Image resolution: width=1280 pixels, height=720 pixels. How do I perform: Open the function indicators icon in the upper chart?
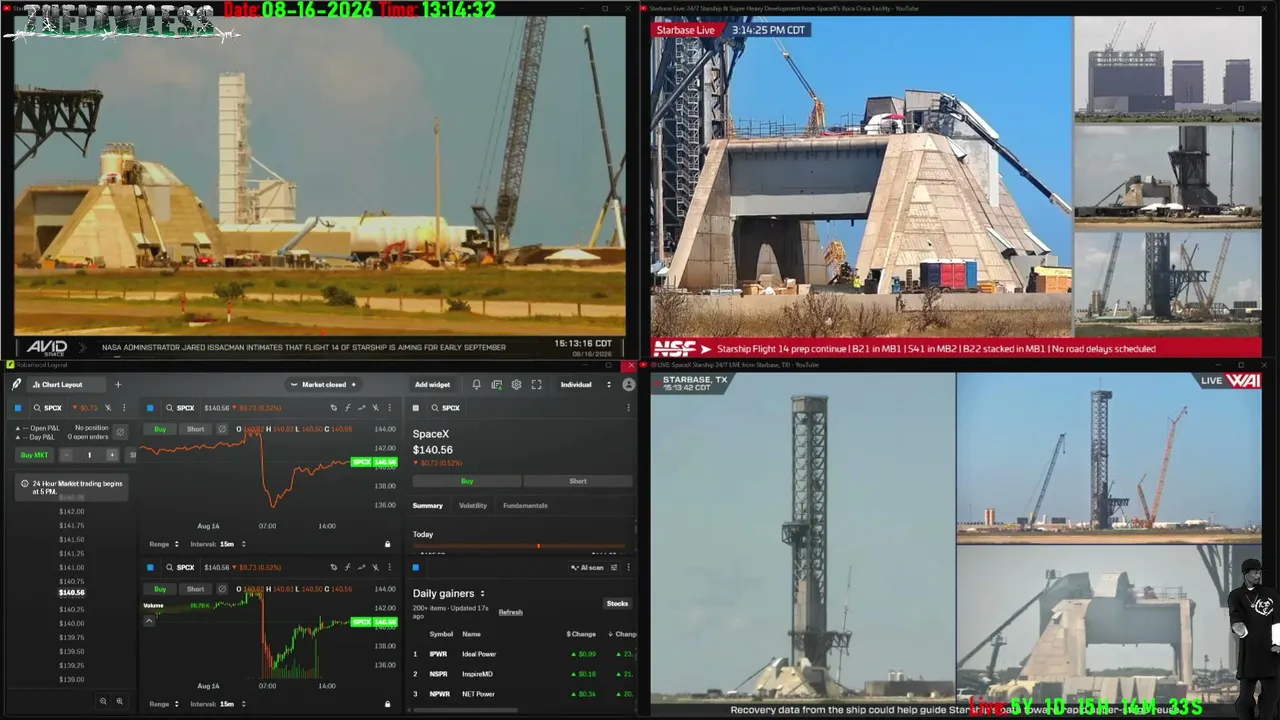pyautogui.click(x=347, y=408)
